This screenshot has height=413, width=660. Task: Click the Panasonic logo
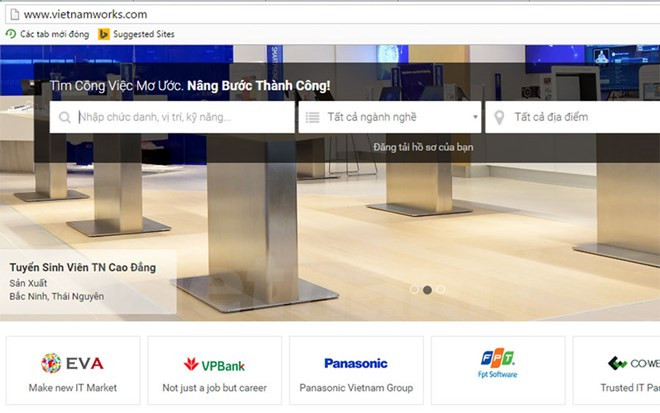click(x=355, y=363)
